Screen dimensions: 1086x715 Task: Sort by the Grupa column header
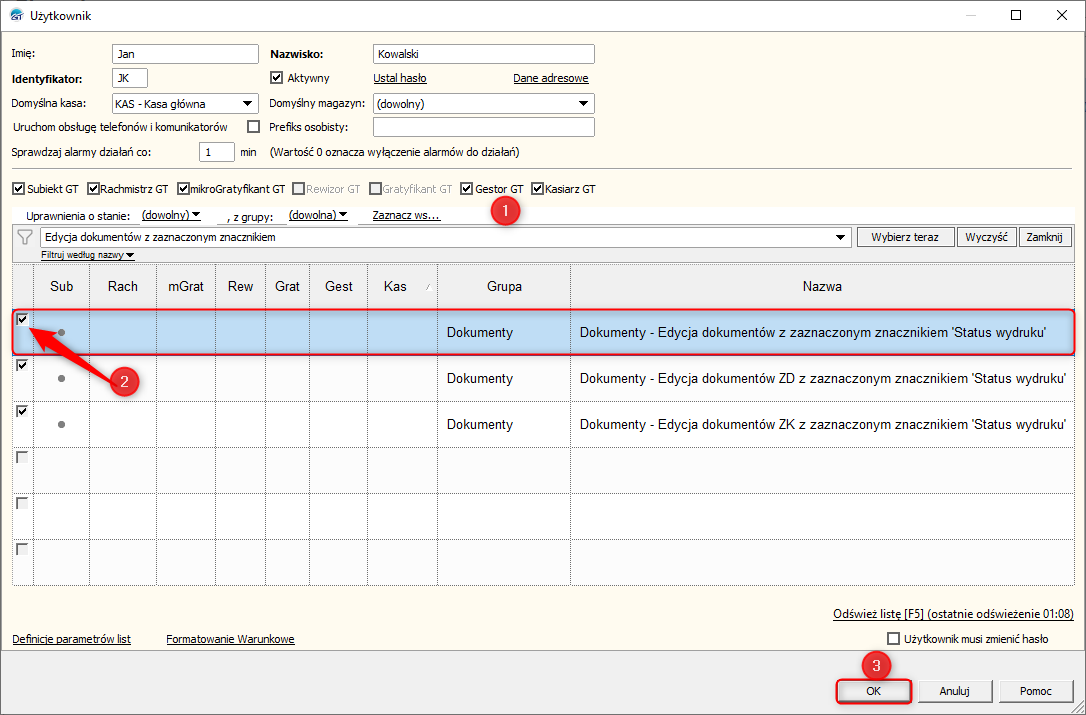pyautogui.click(x=504, y=286)
